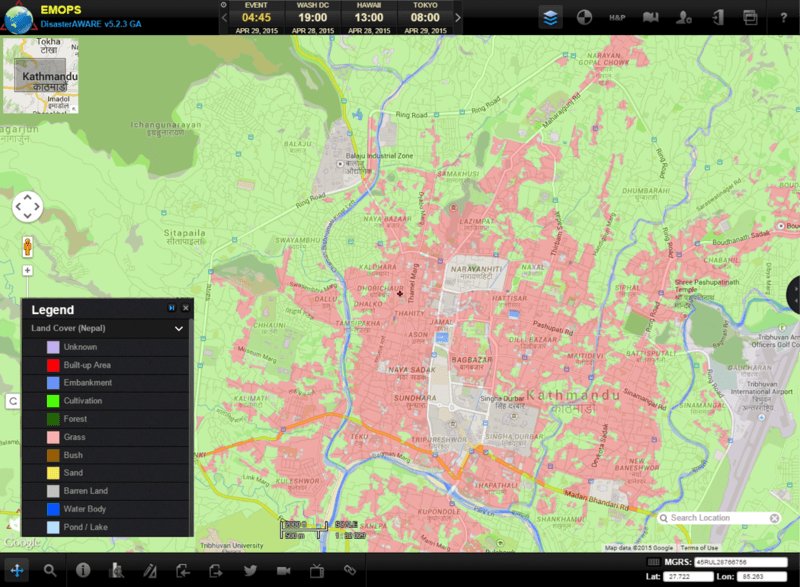Collapse the Land Cover (Nepal) legend section
800x587 pixels.
(179, 328)
